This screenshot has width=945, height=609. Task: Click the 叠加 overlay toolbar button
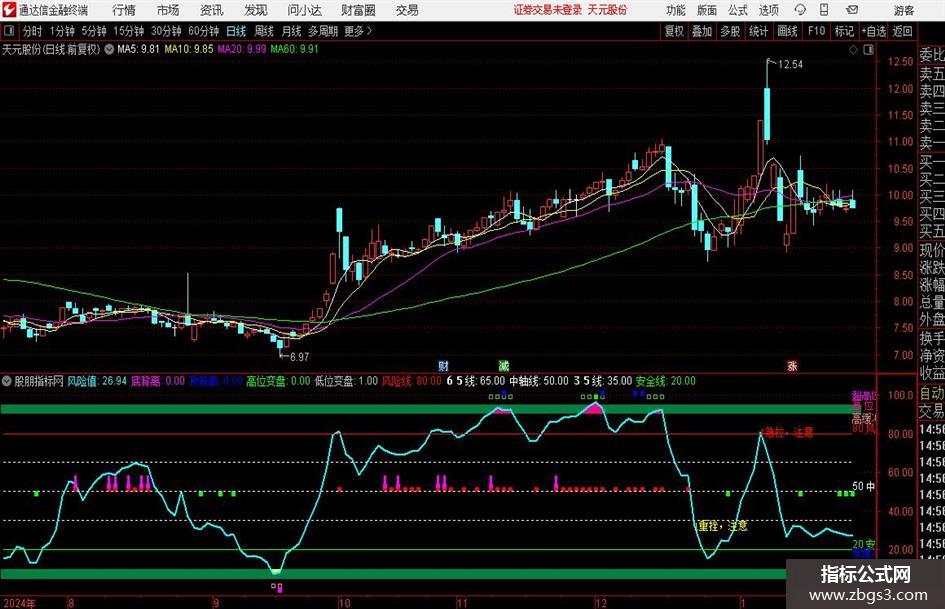(x=702, y=31)
